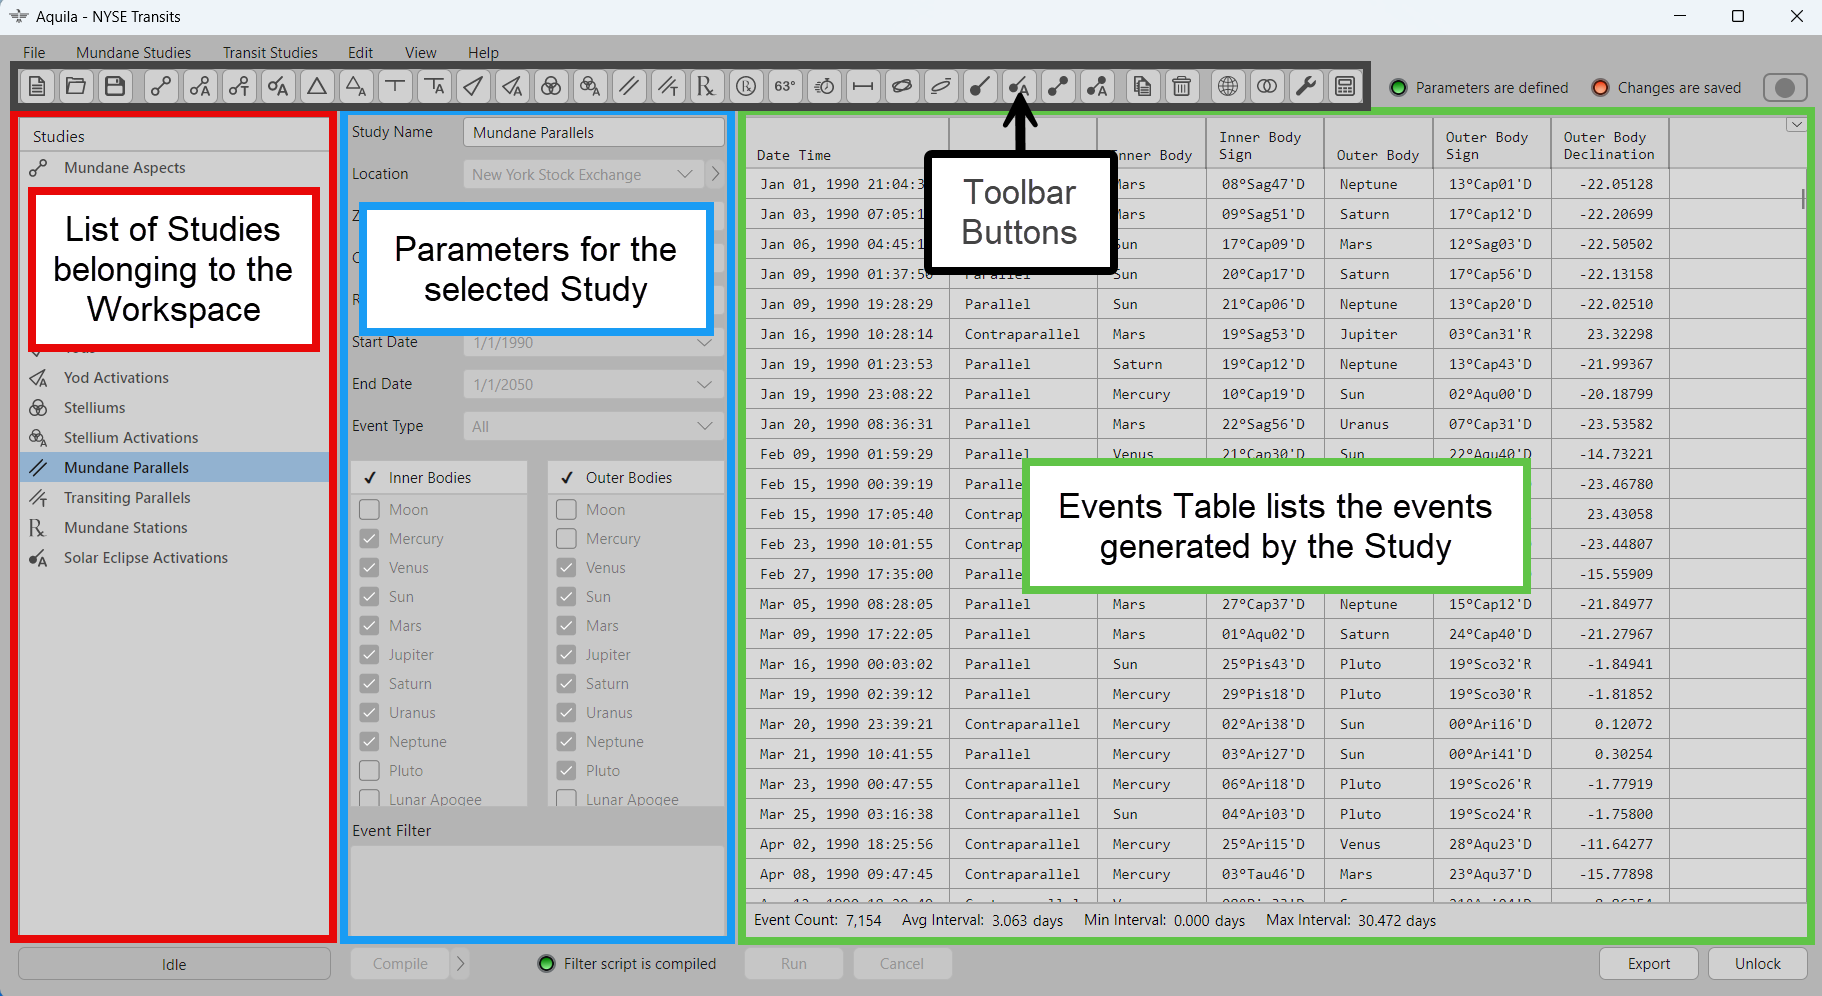Select Mundane Stations in the Studies list

pyautogui.click(x=174, y=528)
